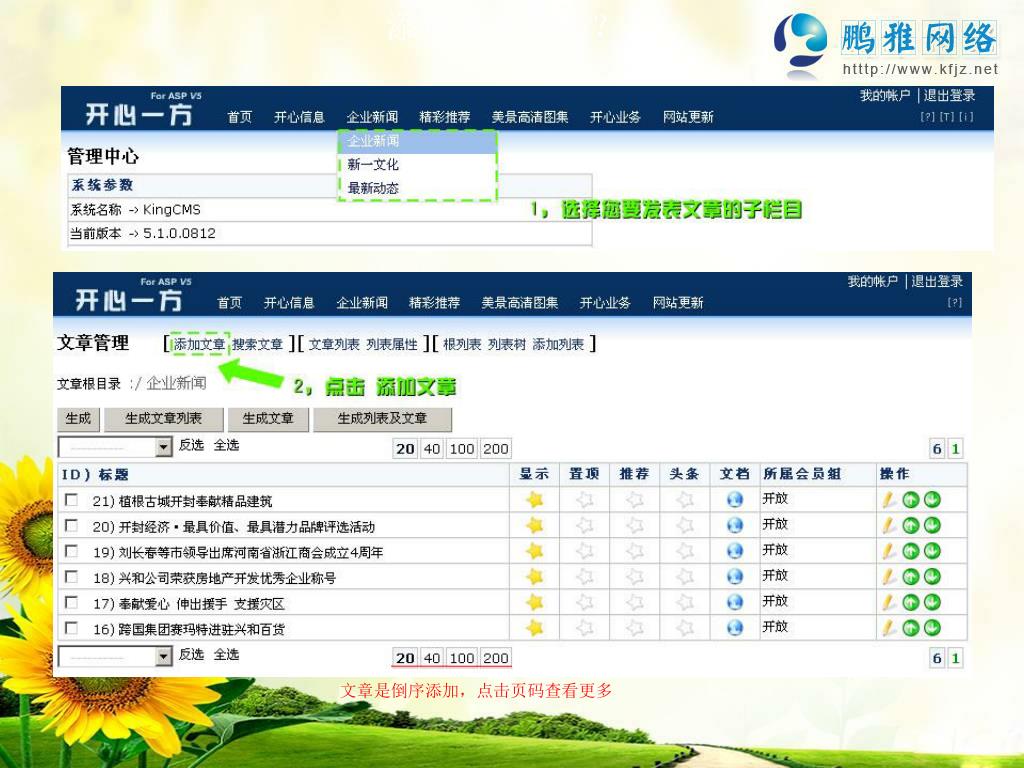The width and height of the screenshot is (1024, 768).
Task: Click 退出登录 in the lower header
Action: tap(937, 281)
